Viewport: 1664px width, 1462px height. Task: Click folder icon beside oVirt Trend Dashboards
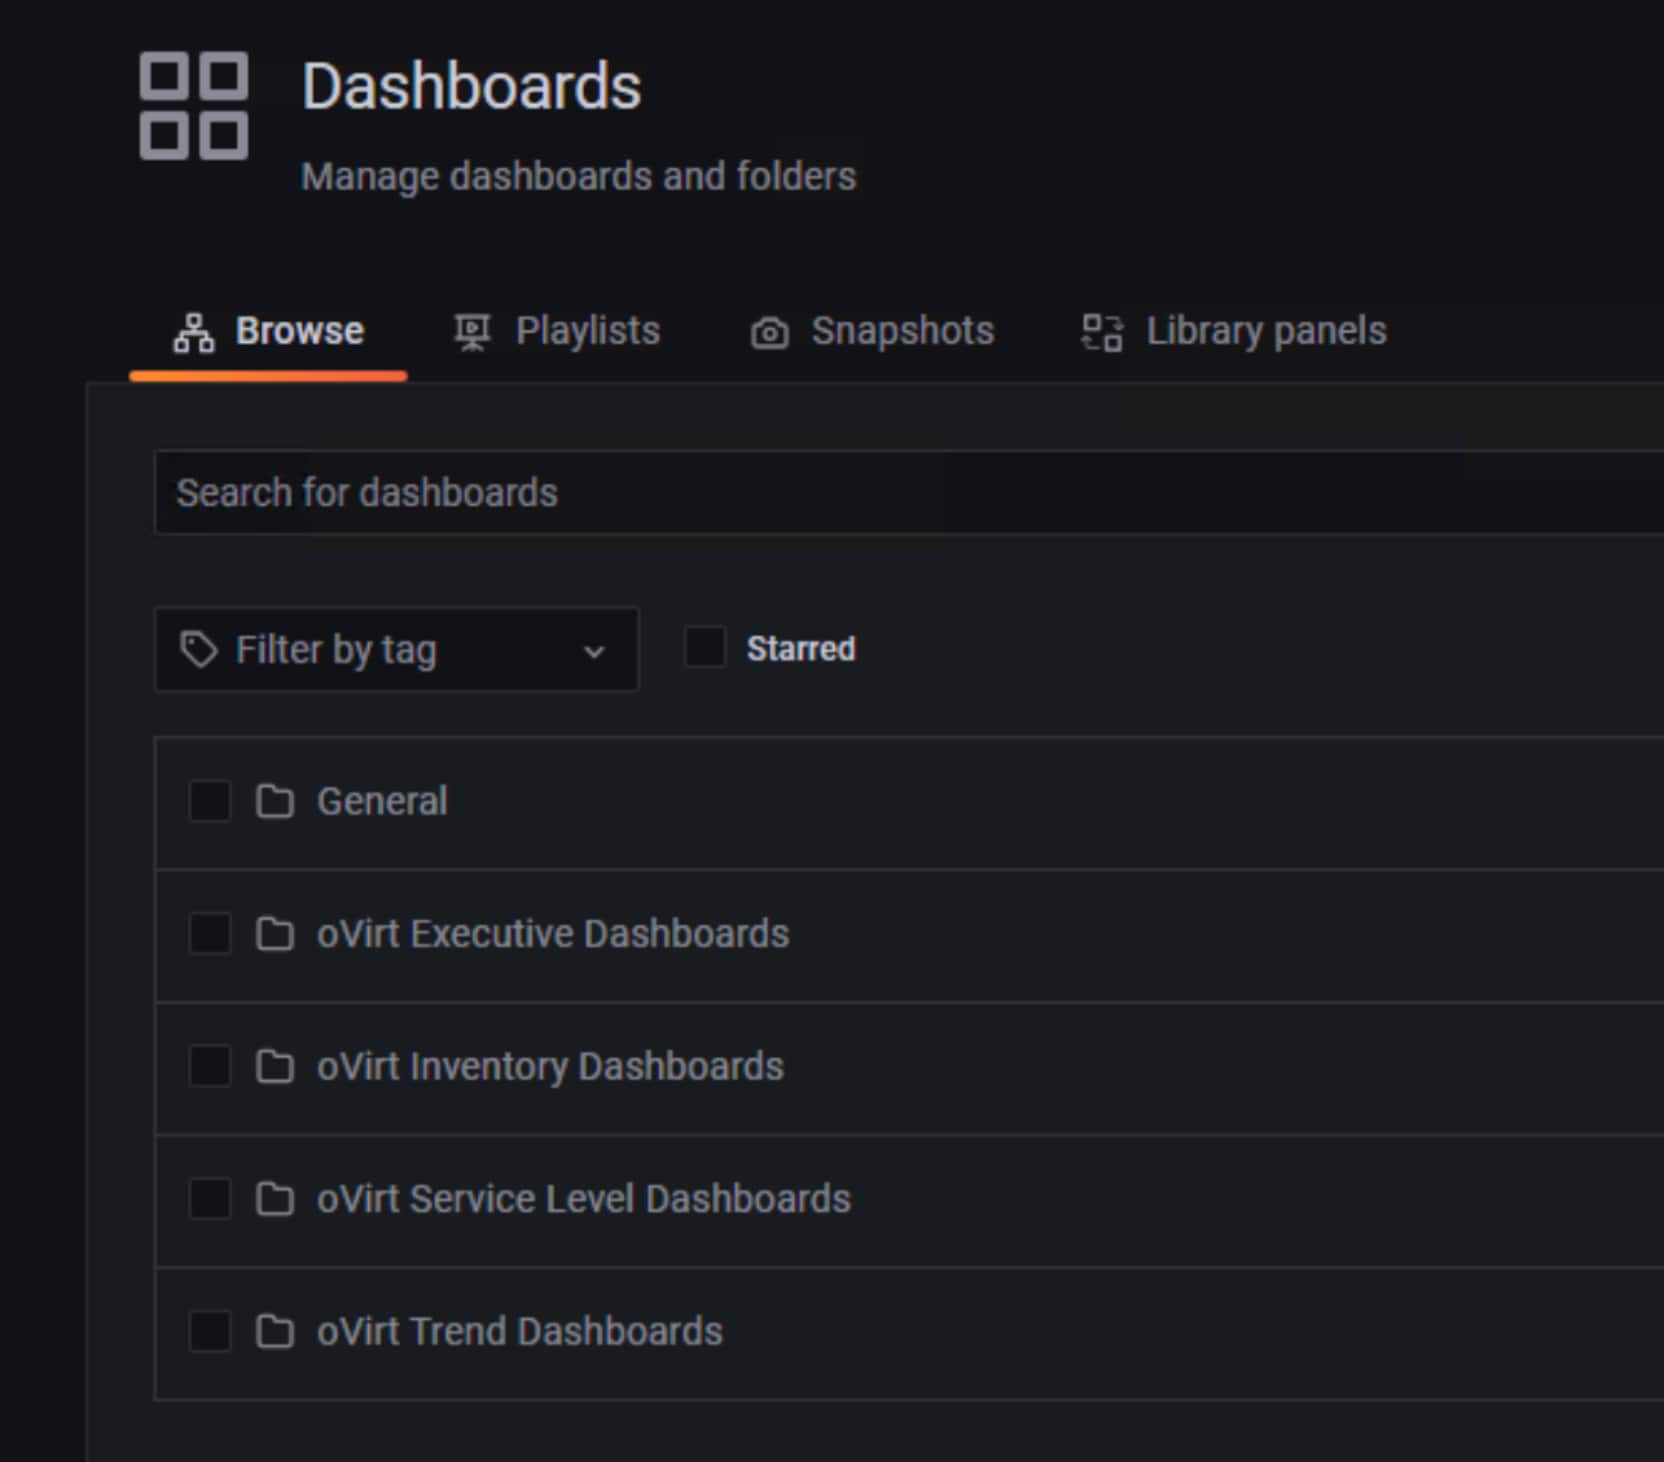[275, 1331]
